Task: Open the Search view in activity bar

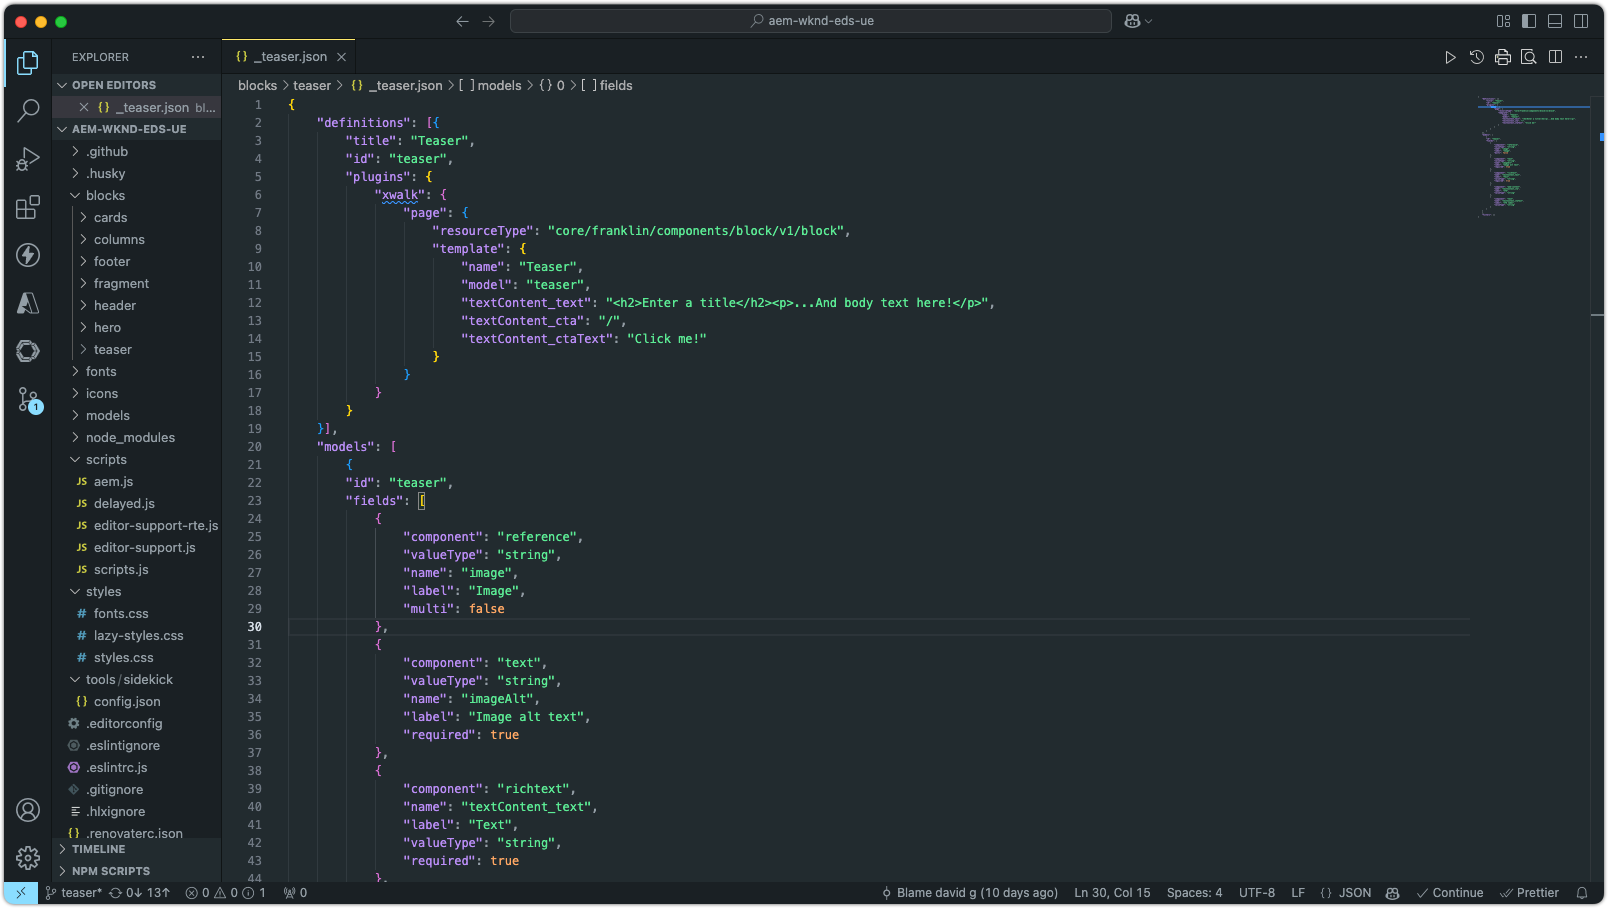Action: 28,110
